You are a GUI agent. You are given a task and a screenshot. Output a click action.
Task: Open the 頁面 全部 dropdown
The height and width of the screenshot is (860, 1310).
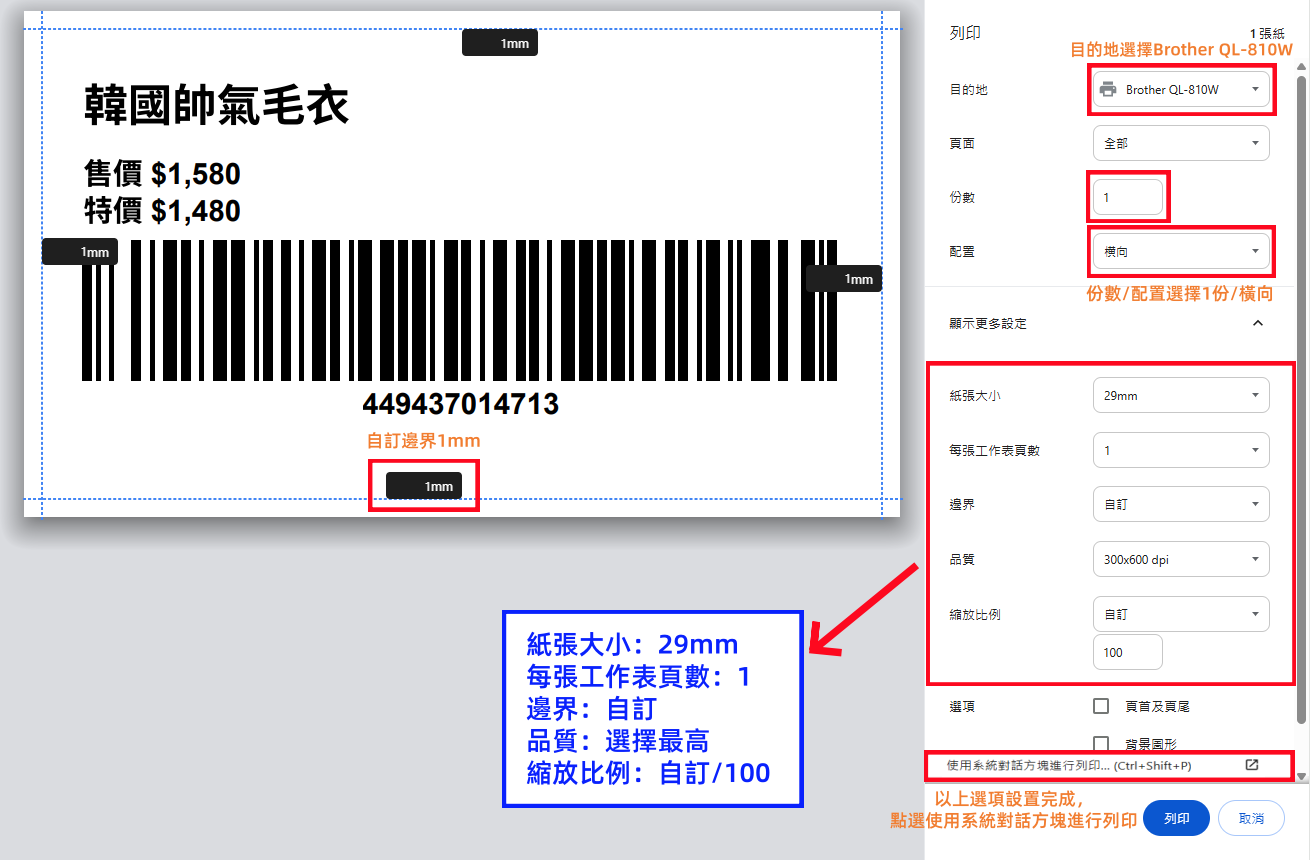[1181, 143]
